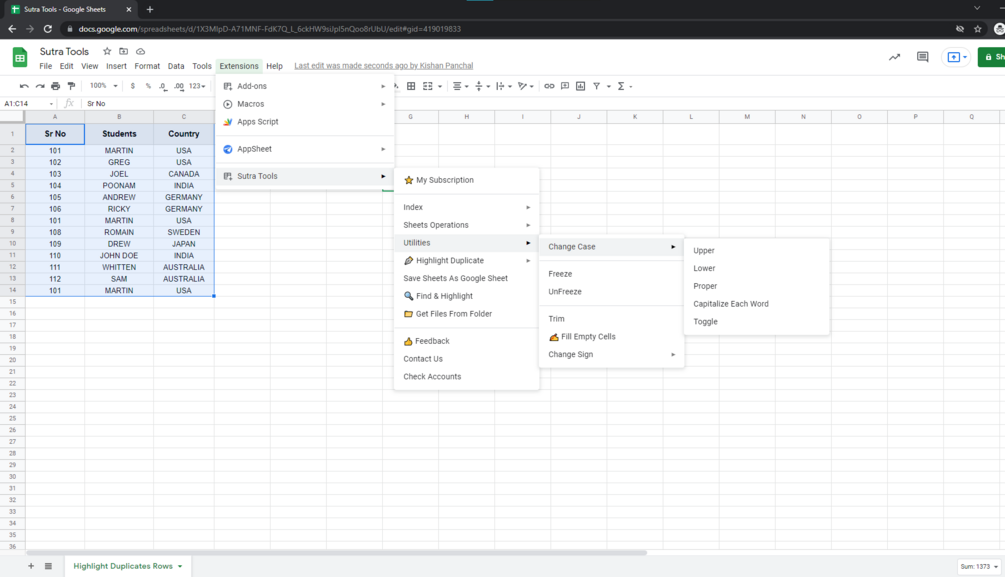This screenshot has width=1005, height=577.
Task: Click the print icon
Action: (56, 86)
